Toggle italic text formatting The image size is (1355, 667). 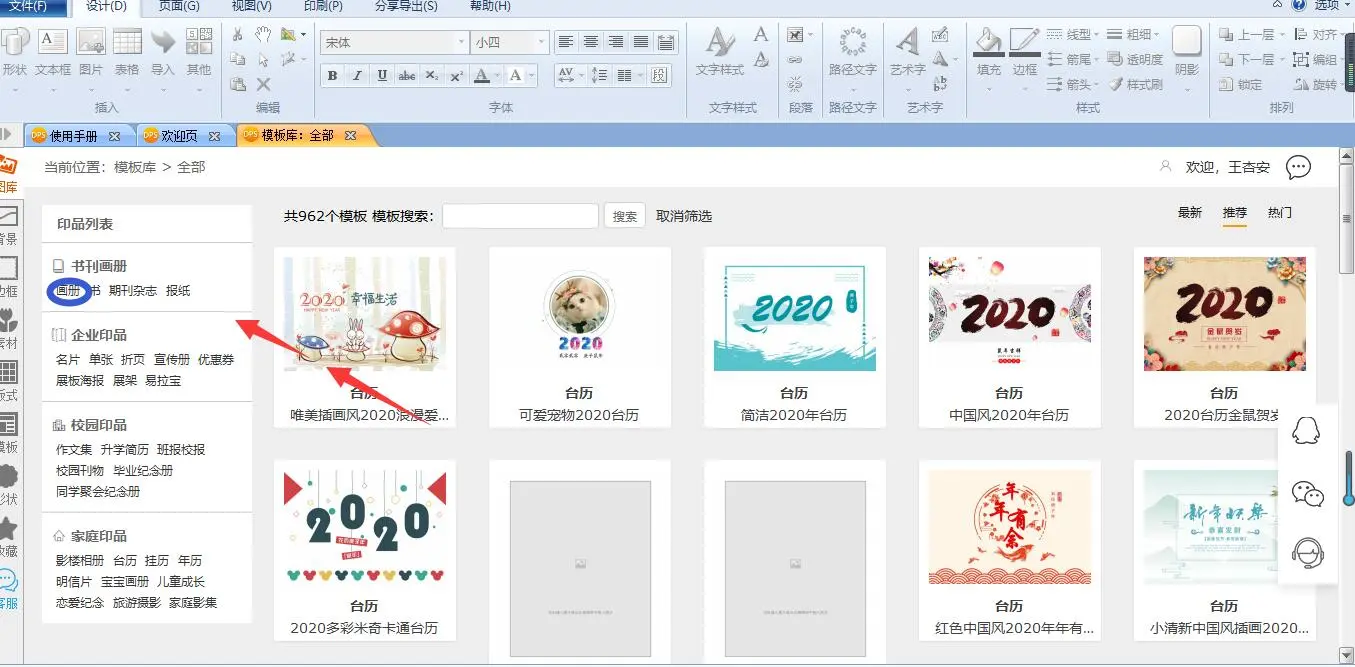[x=357, y=76]
